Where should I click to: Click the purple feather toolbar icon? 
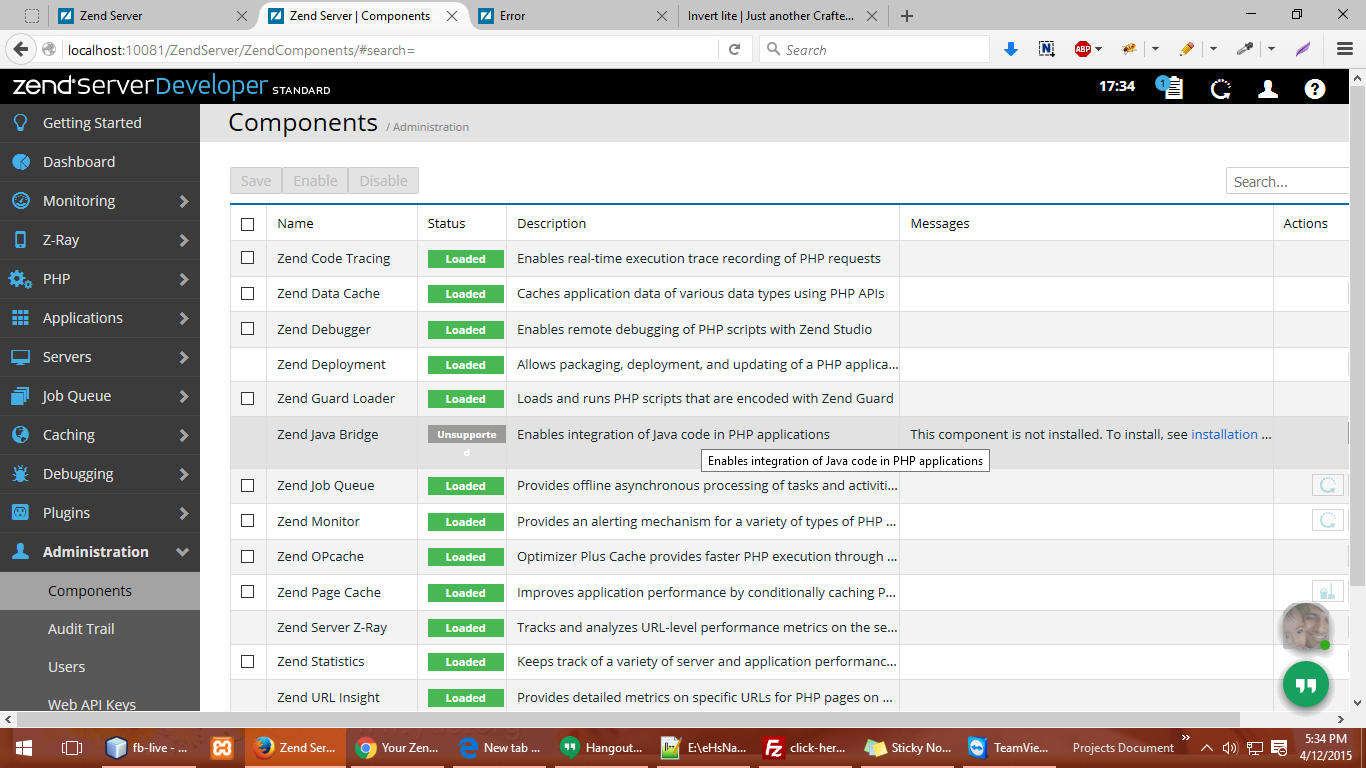1303,49
